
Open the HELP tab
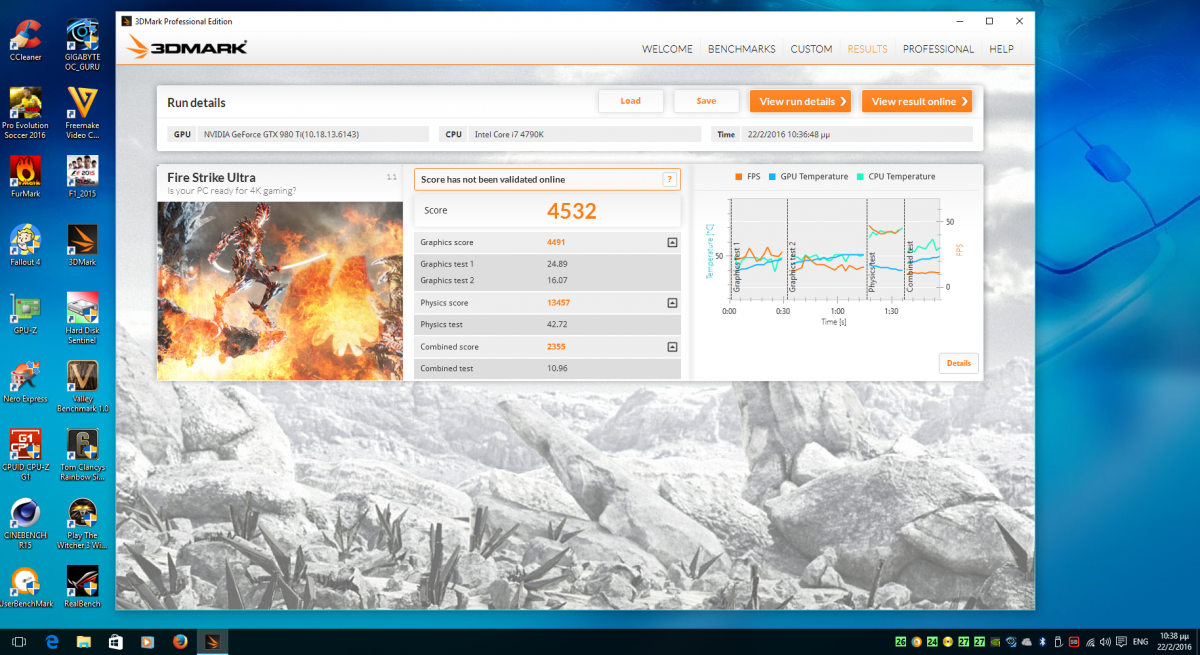1001,49
